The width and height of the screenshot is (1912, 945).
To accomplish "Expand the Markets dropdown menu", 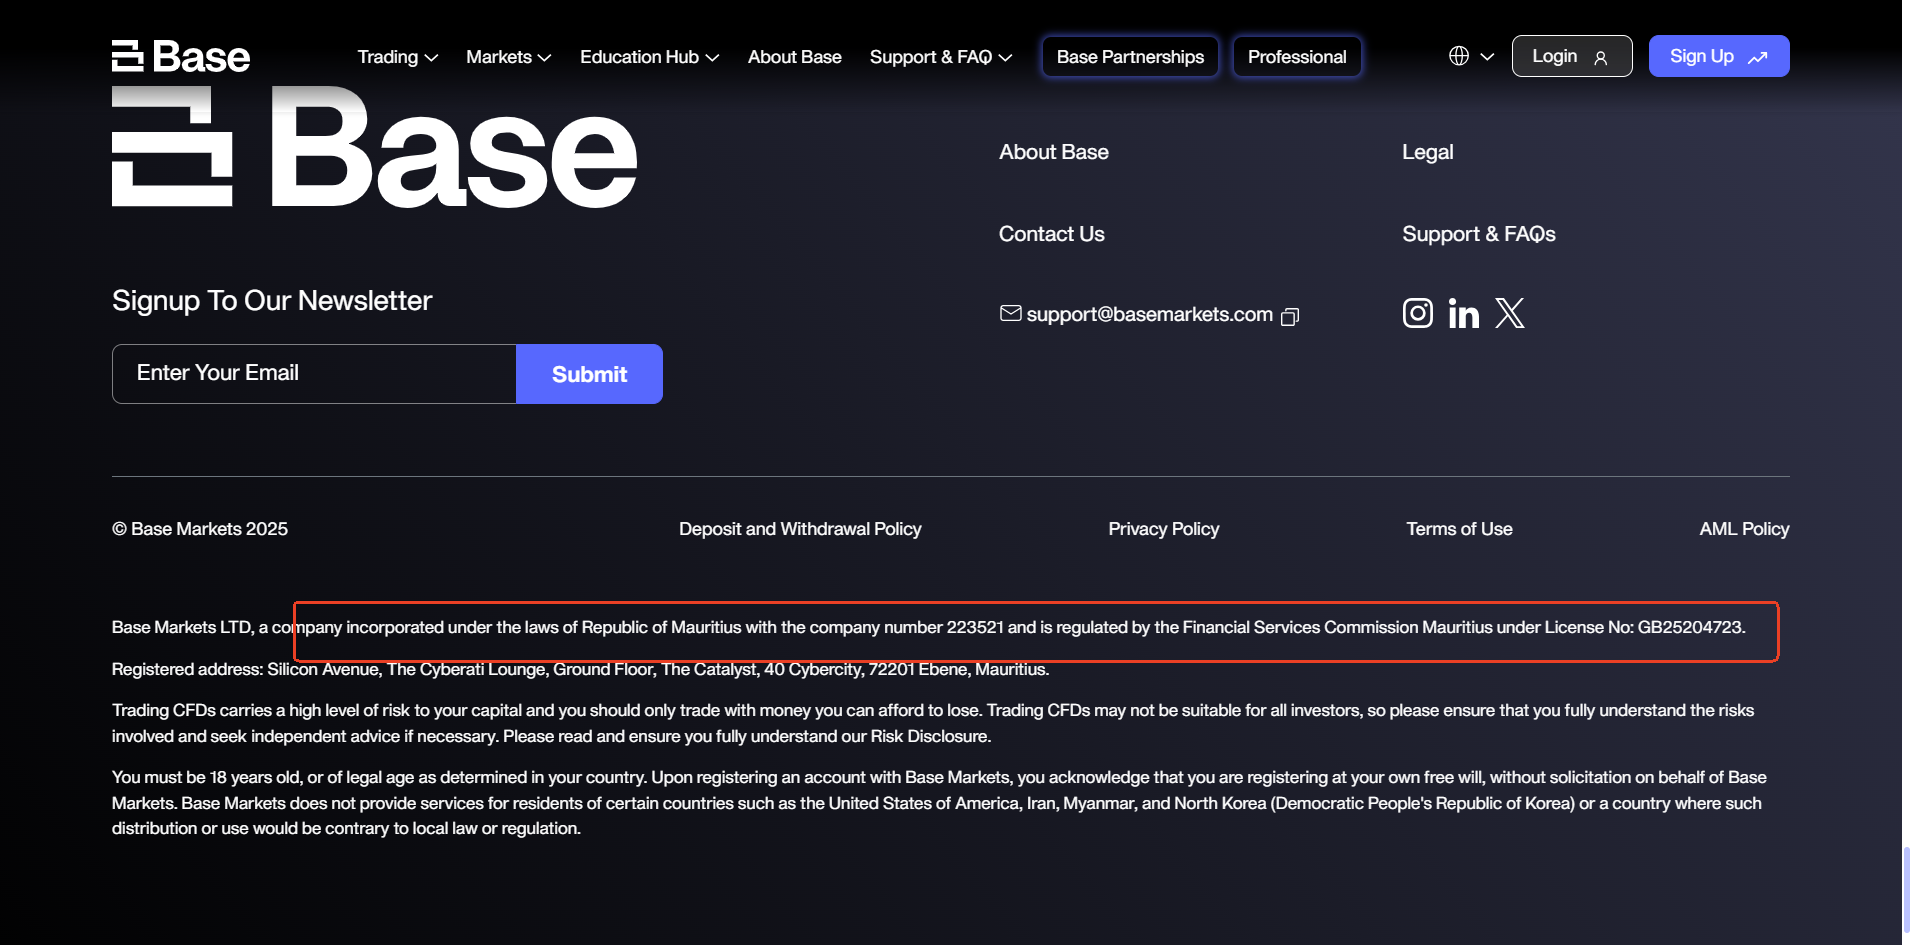I will [508, 57].
